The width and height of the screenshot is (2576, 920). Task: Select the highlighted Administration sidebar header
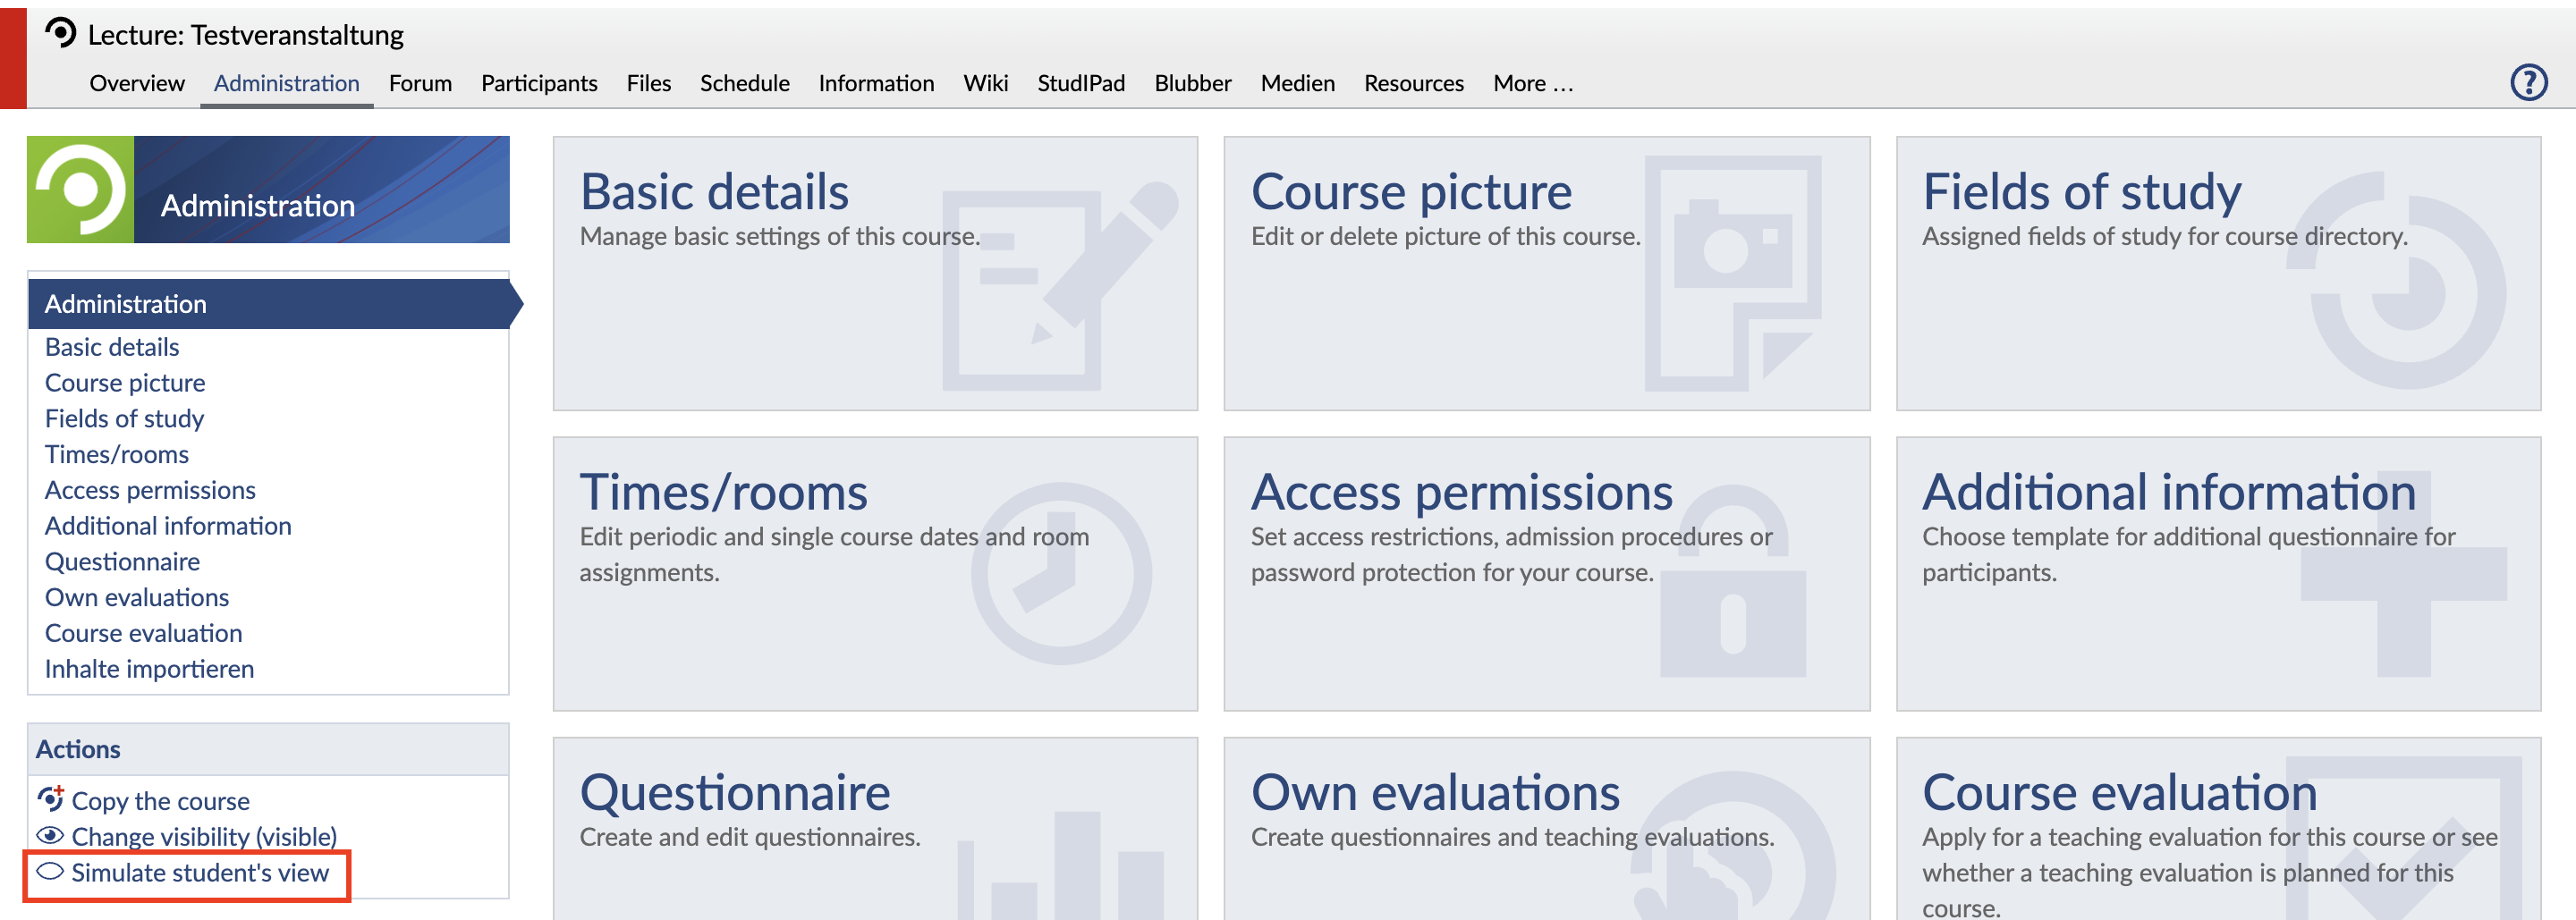[x=126, y=304]
